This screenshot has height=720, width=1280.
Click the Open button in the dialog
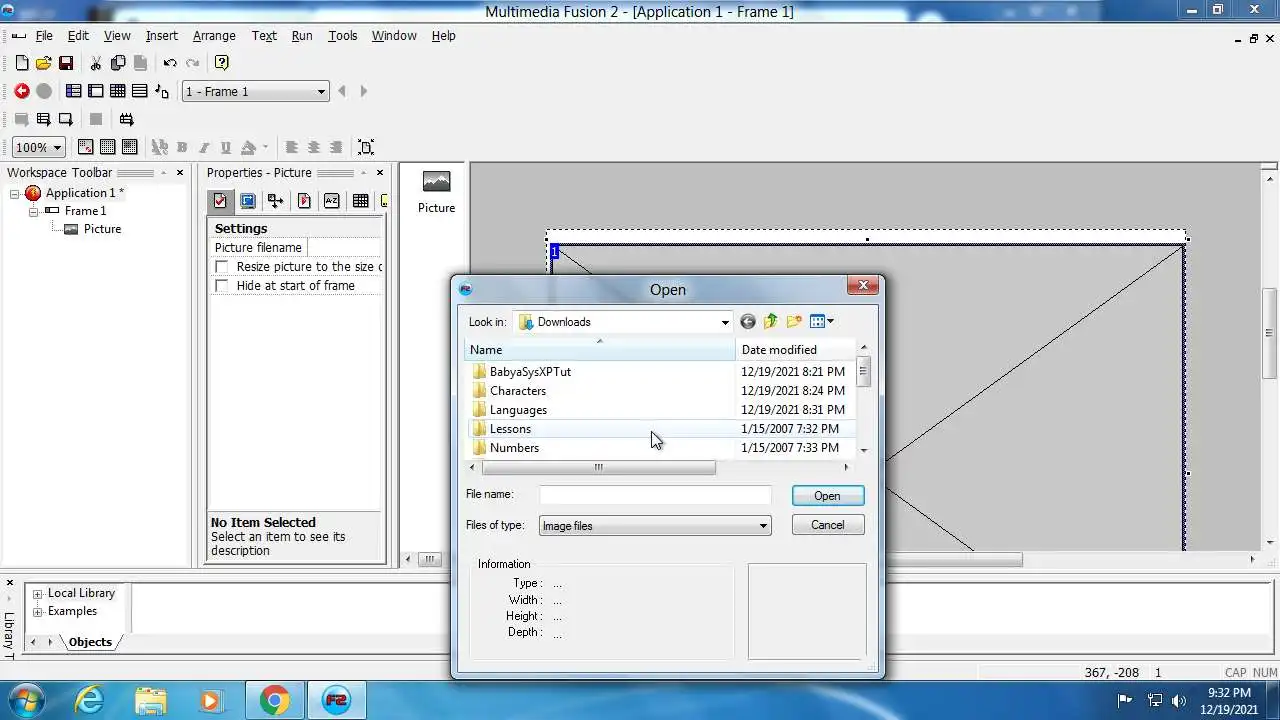click(827, 496)
